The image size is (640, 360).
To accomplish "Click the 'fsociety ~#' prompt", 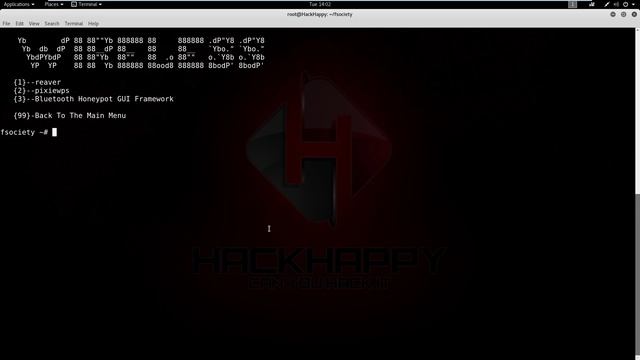I will 24,132.
